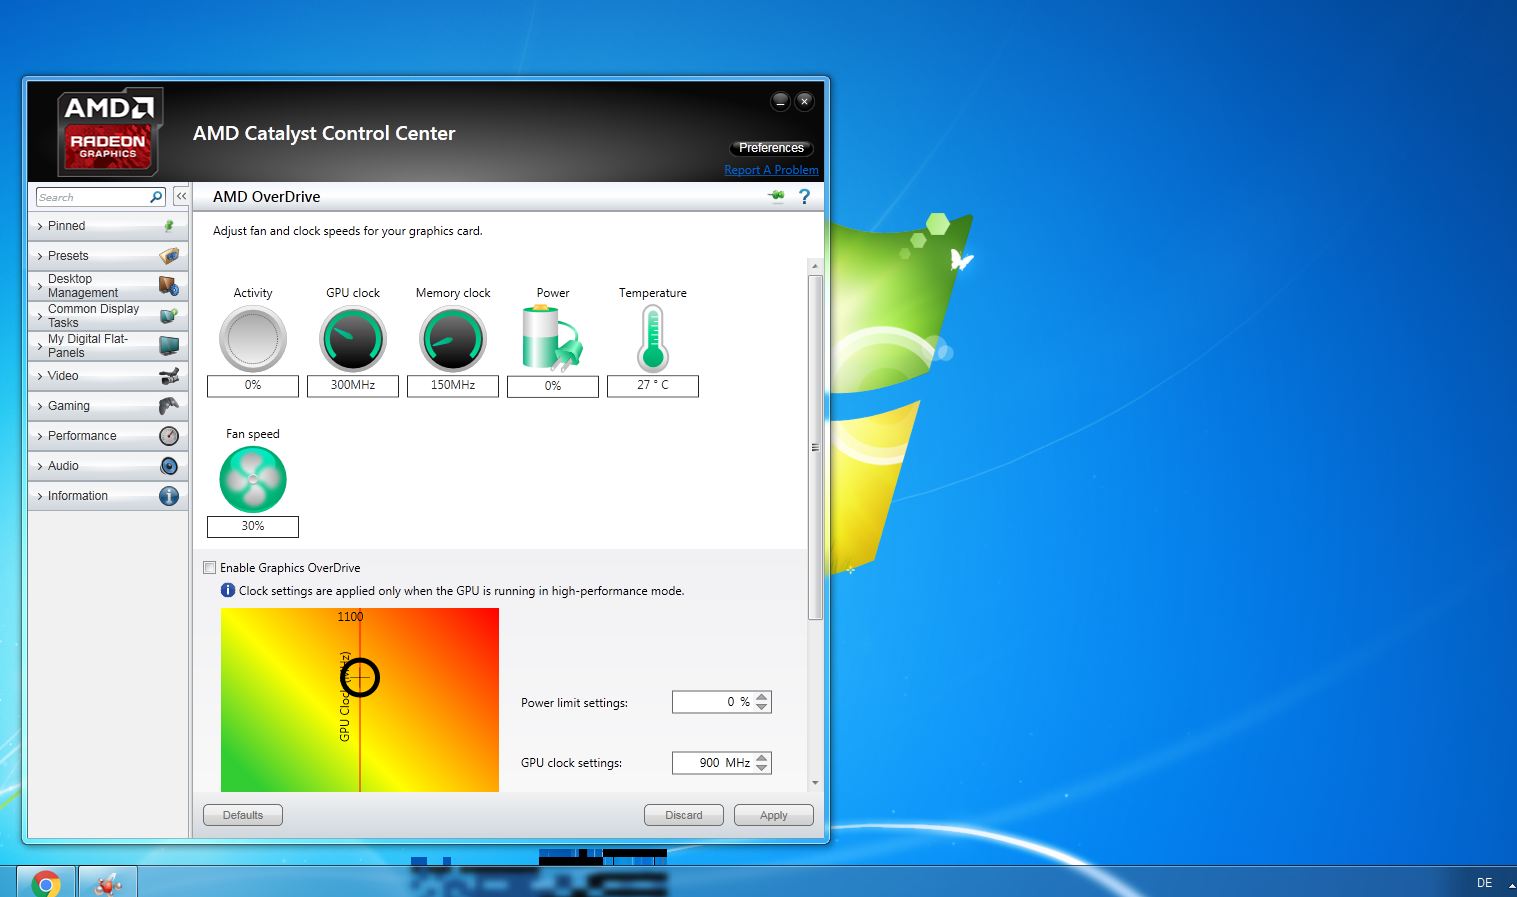Expand the Video section
This screenshot has width=1517, height=897.
108,376
